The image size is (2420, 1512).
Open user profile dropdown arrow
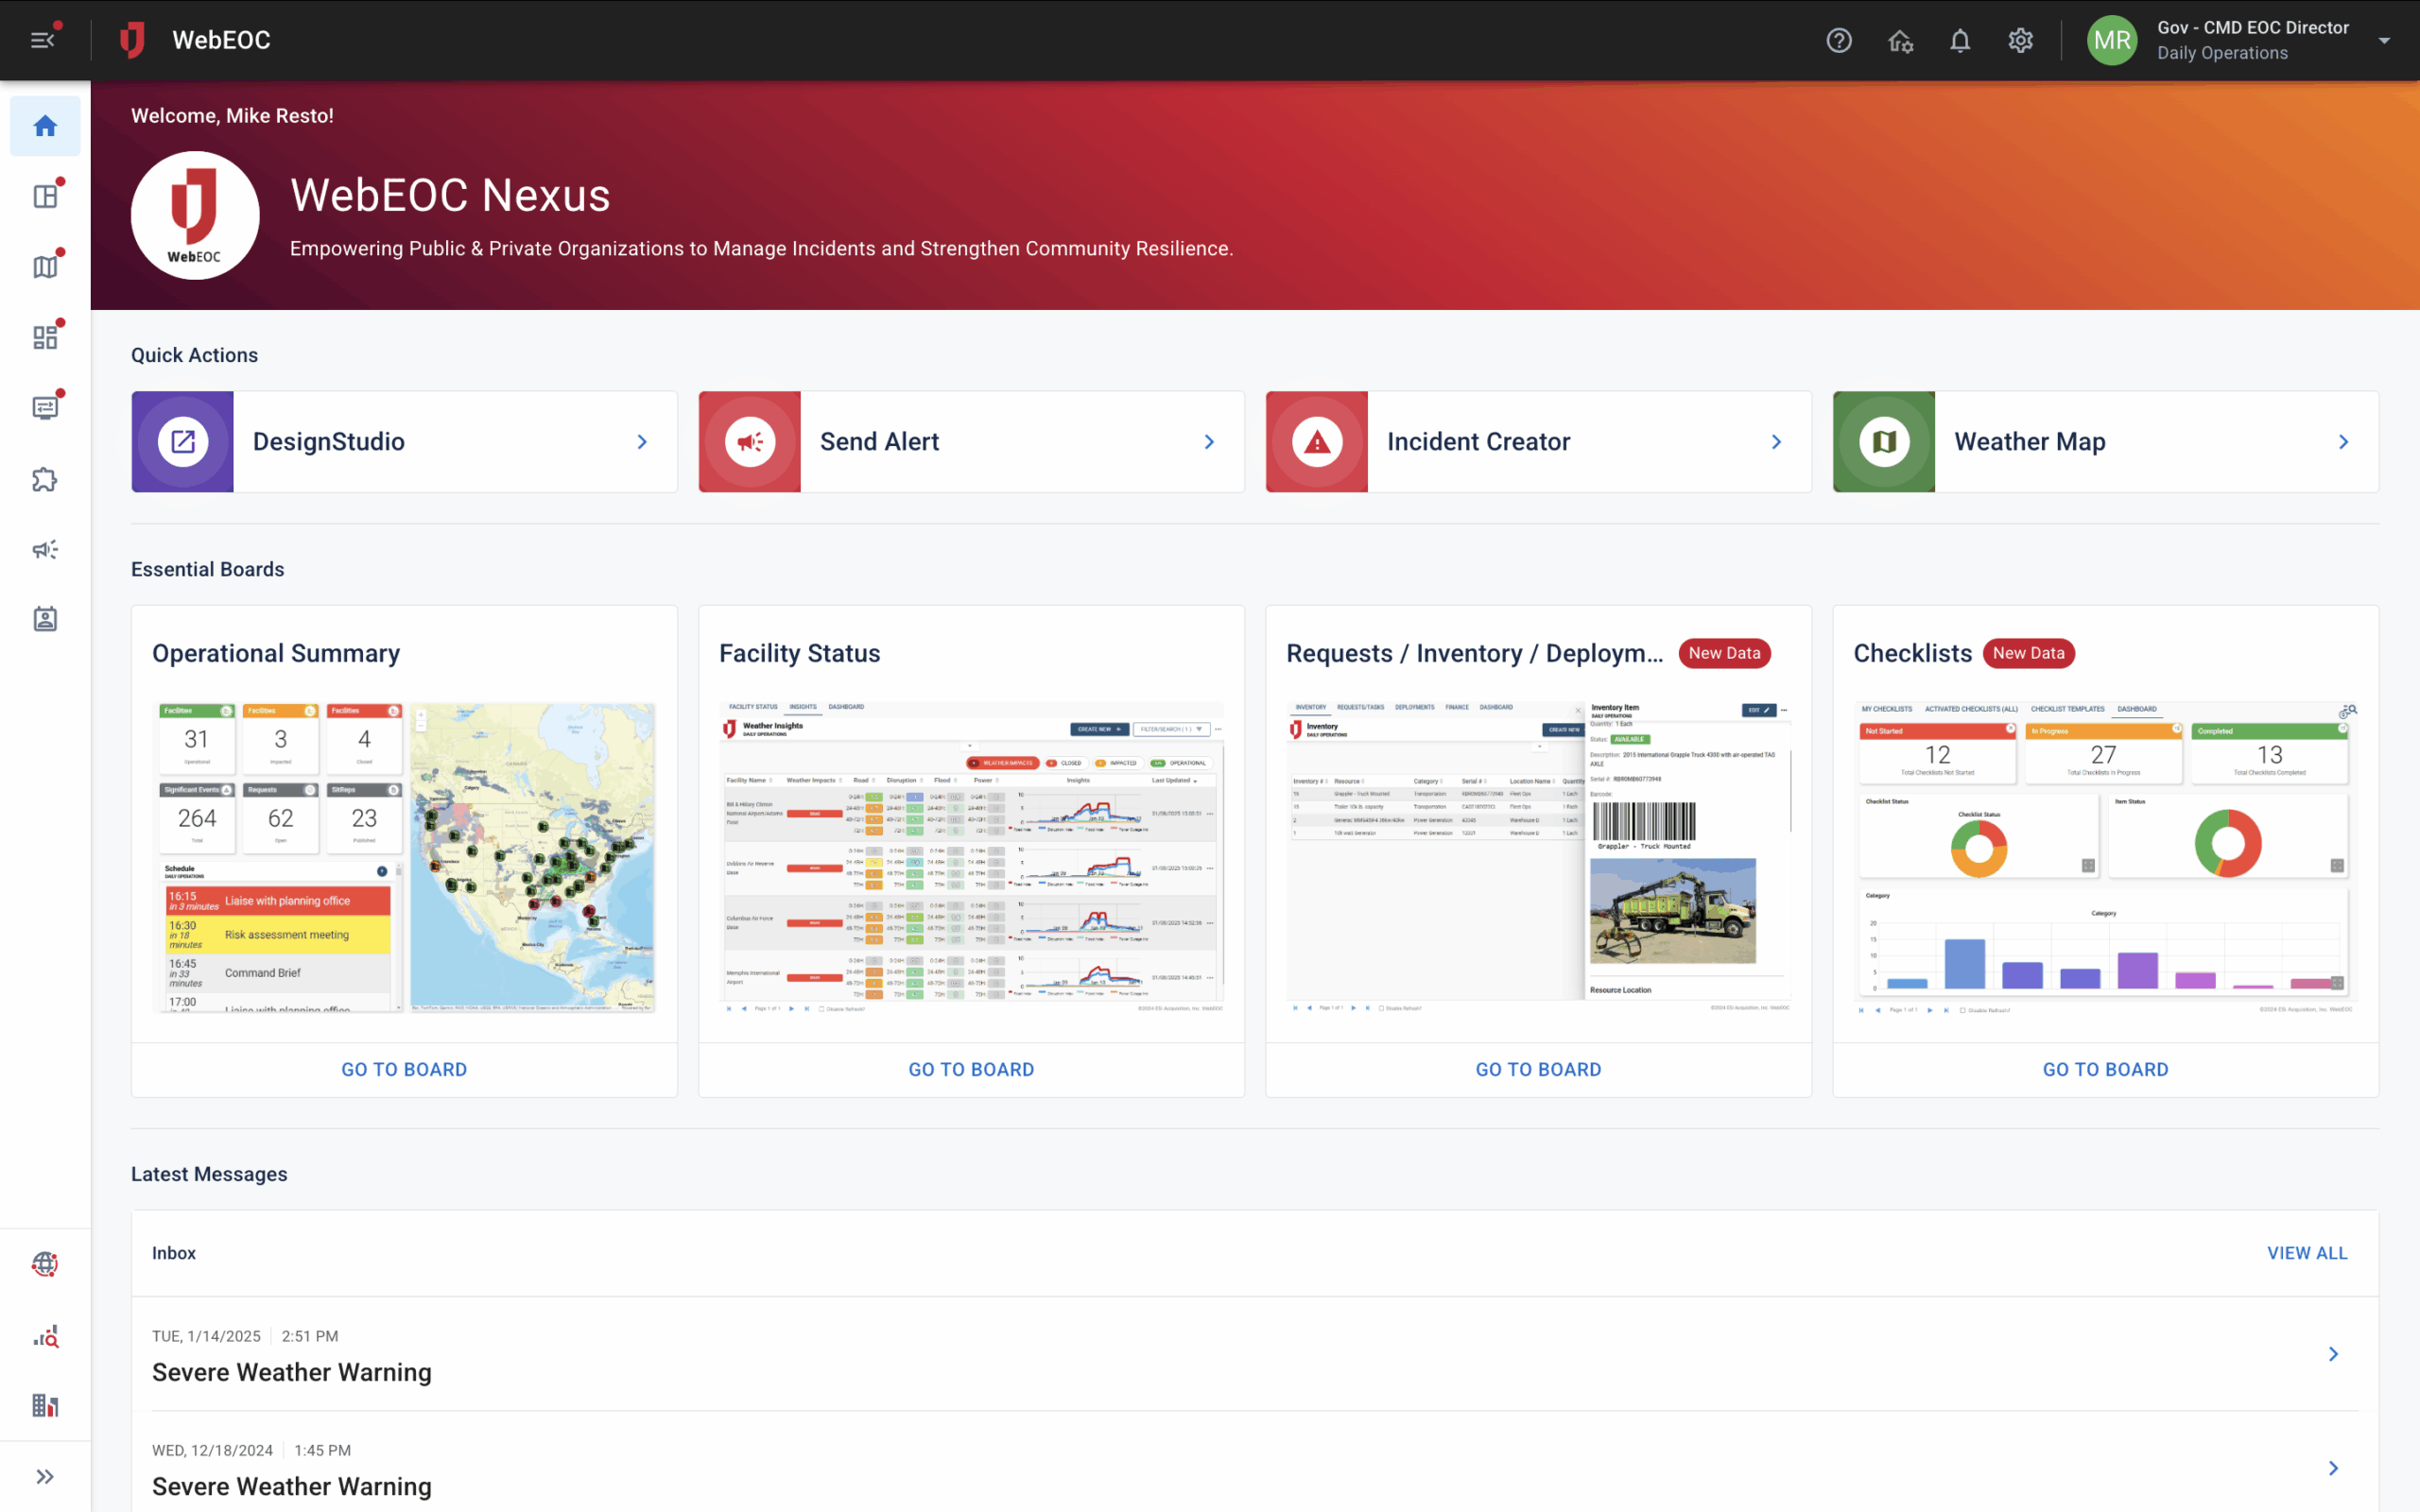pyautogui.click(x=2384, y=41)
